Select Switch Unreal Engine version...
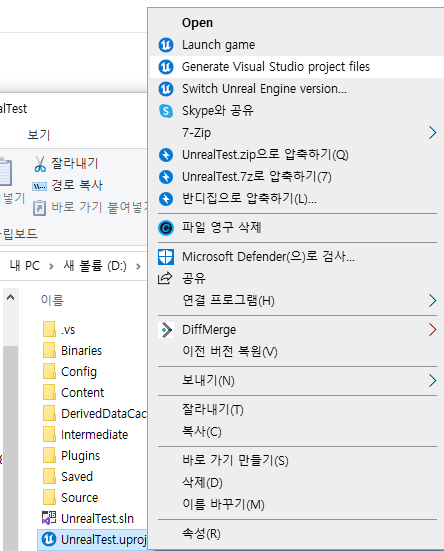Screen dimensions: 444x551 coord(264,89)
